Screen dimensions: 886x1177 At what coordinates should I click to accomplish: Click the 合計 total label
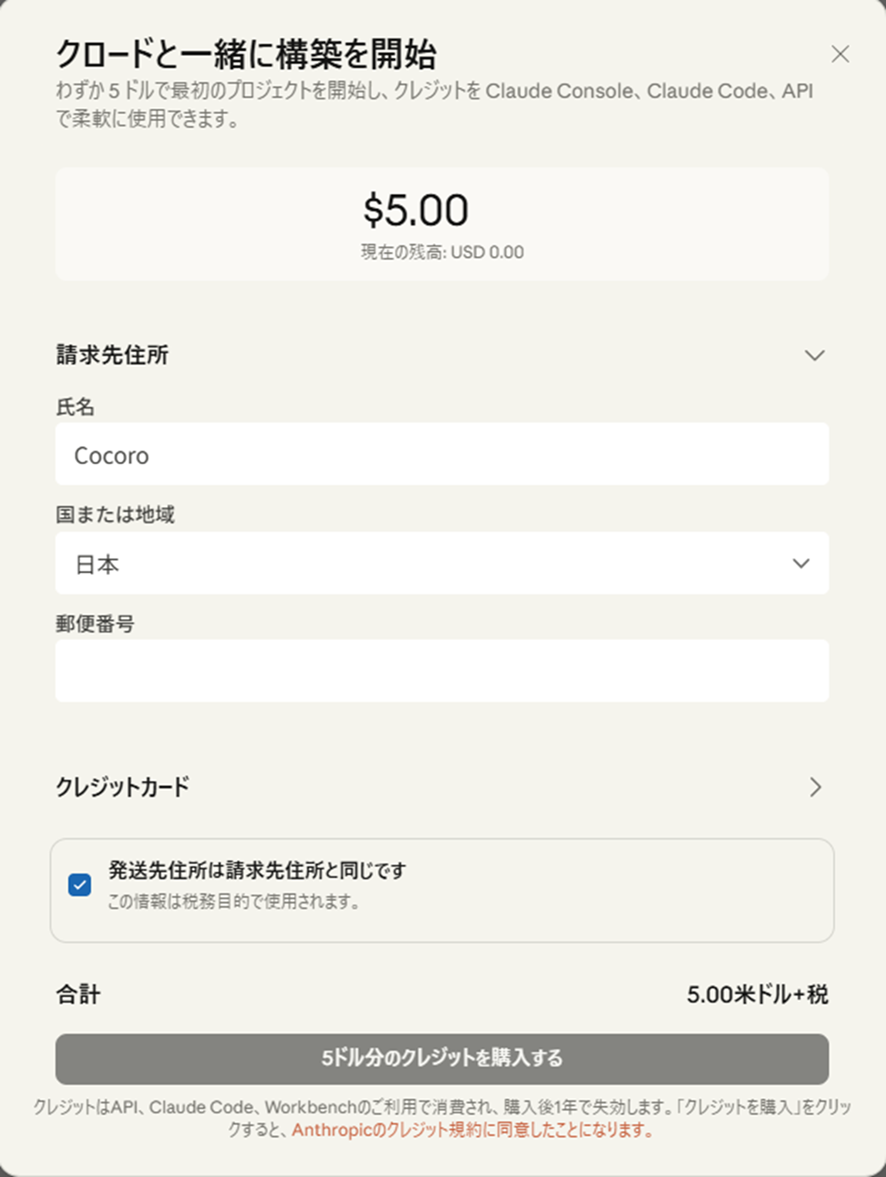pyautogui.click(x=78, y=995)
